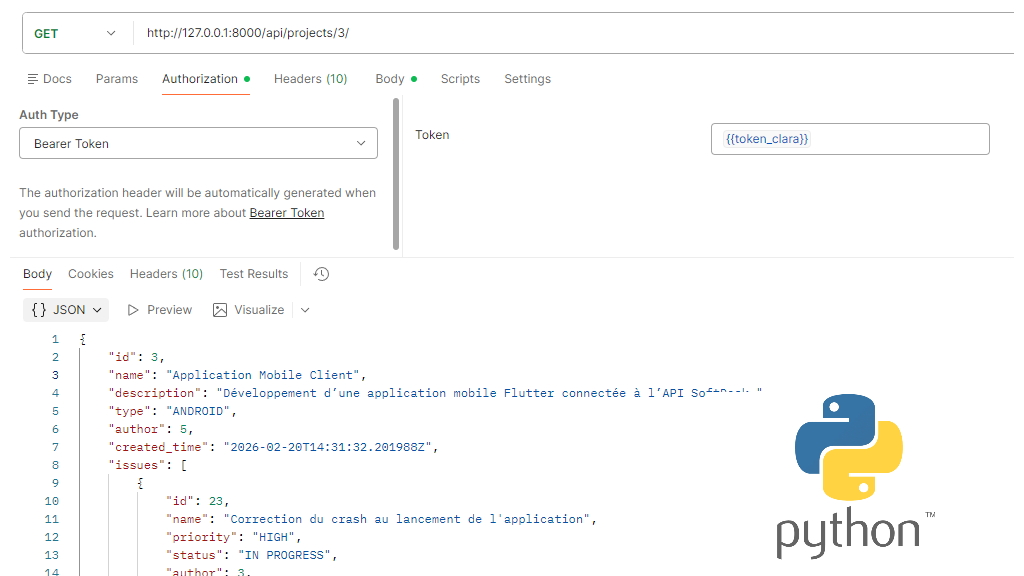Image resolution: width=1024 pixels, height=576 pixels.
Task: Expand the Auth Type Bearer Token dropdown
Action: pos(198,144)
